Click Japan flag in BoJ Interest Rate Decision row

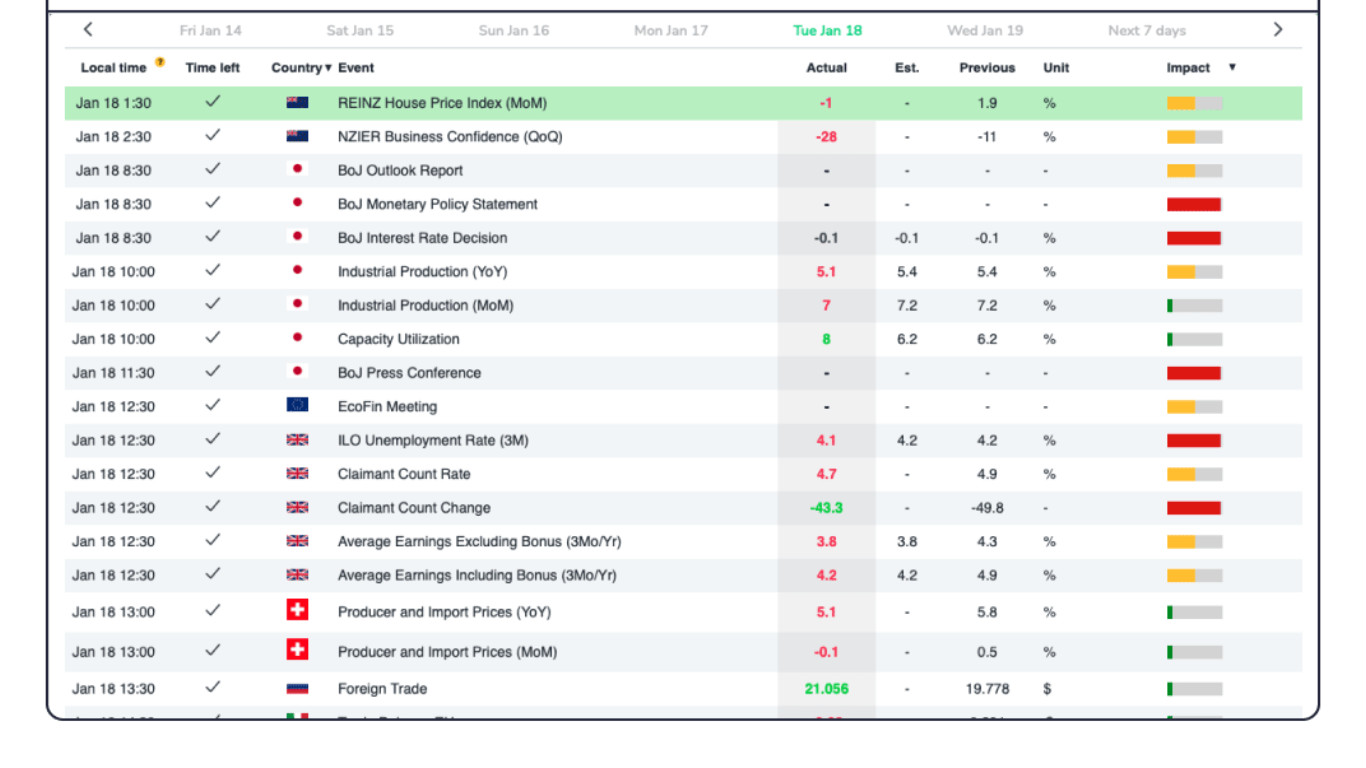tap(297, 237)
